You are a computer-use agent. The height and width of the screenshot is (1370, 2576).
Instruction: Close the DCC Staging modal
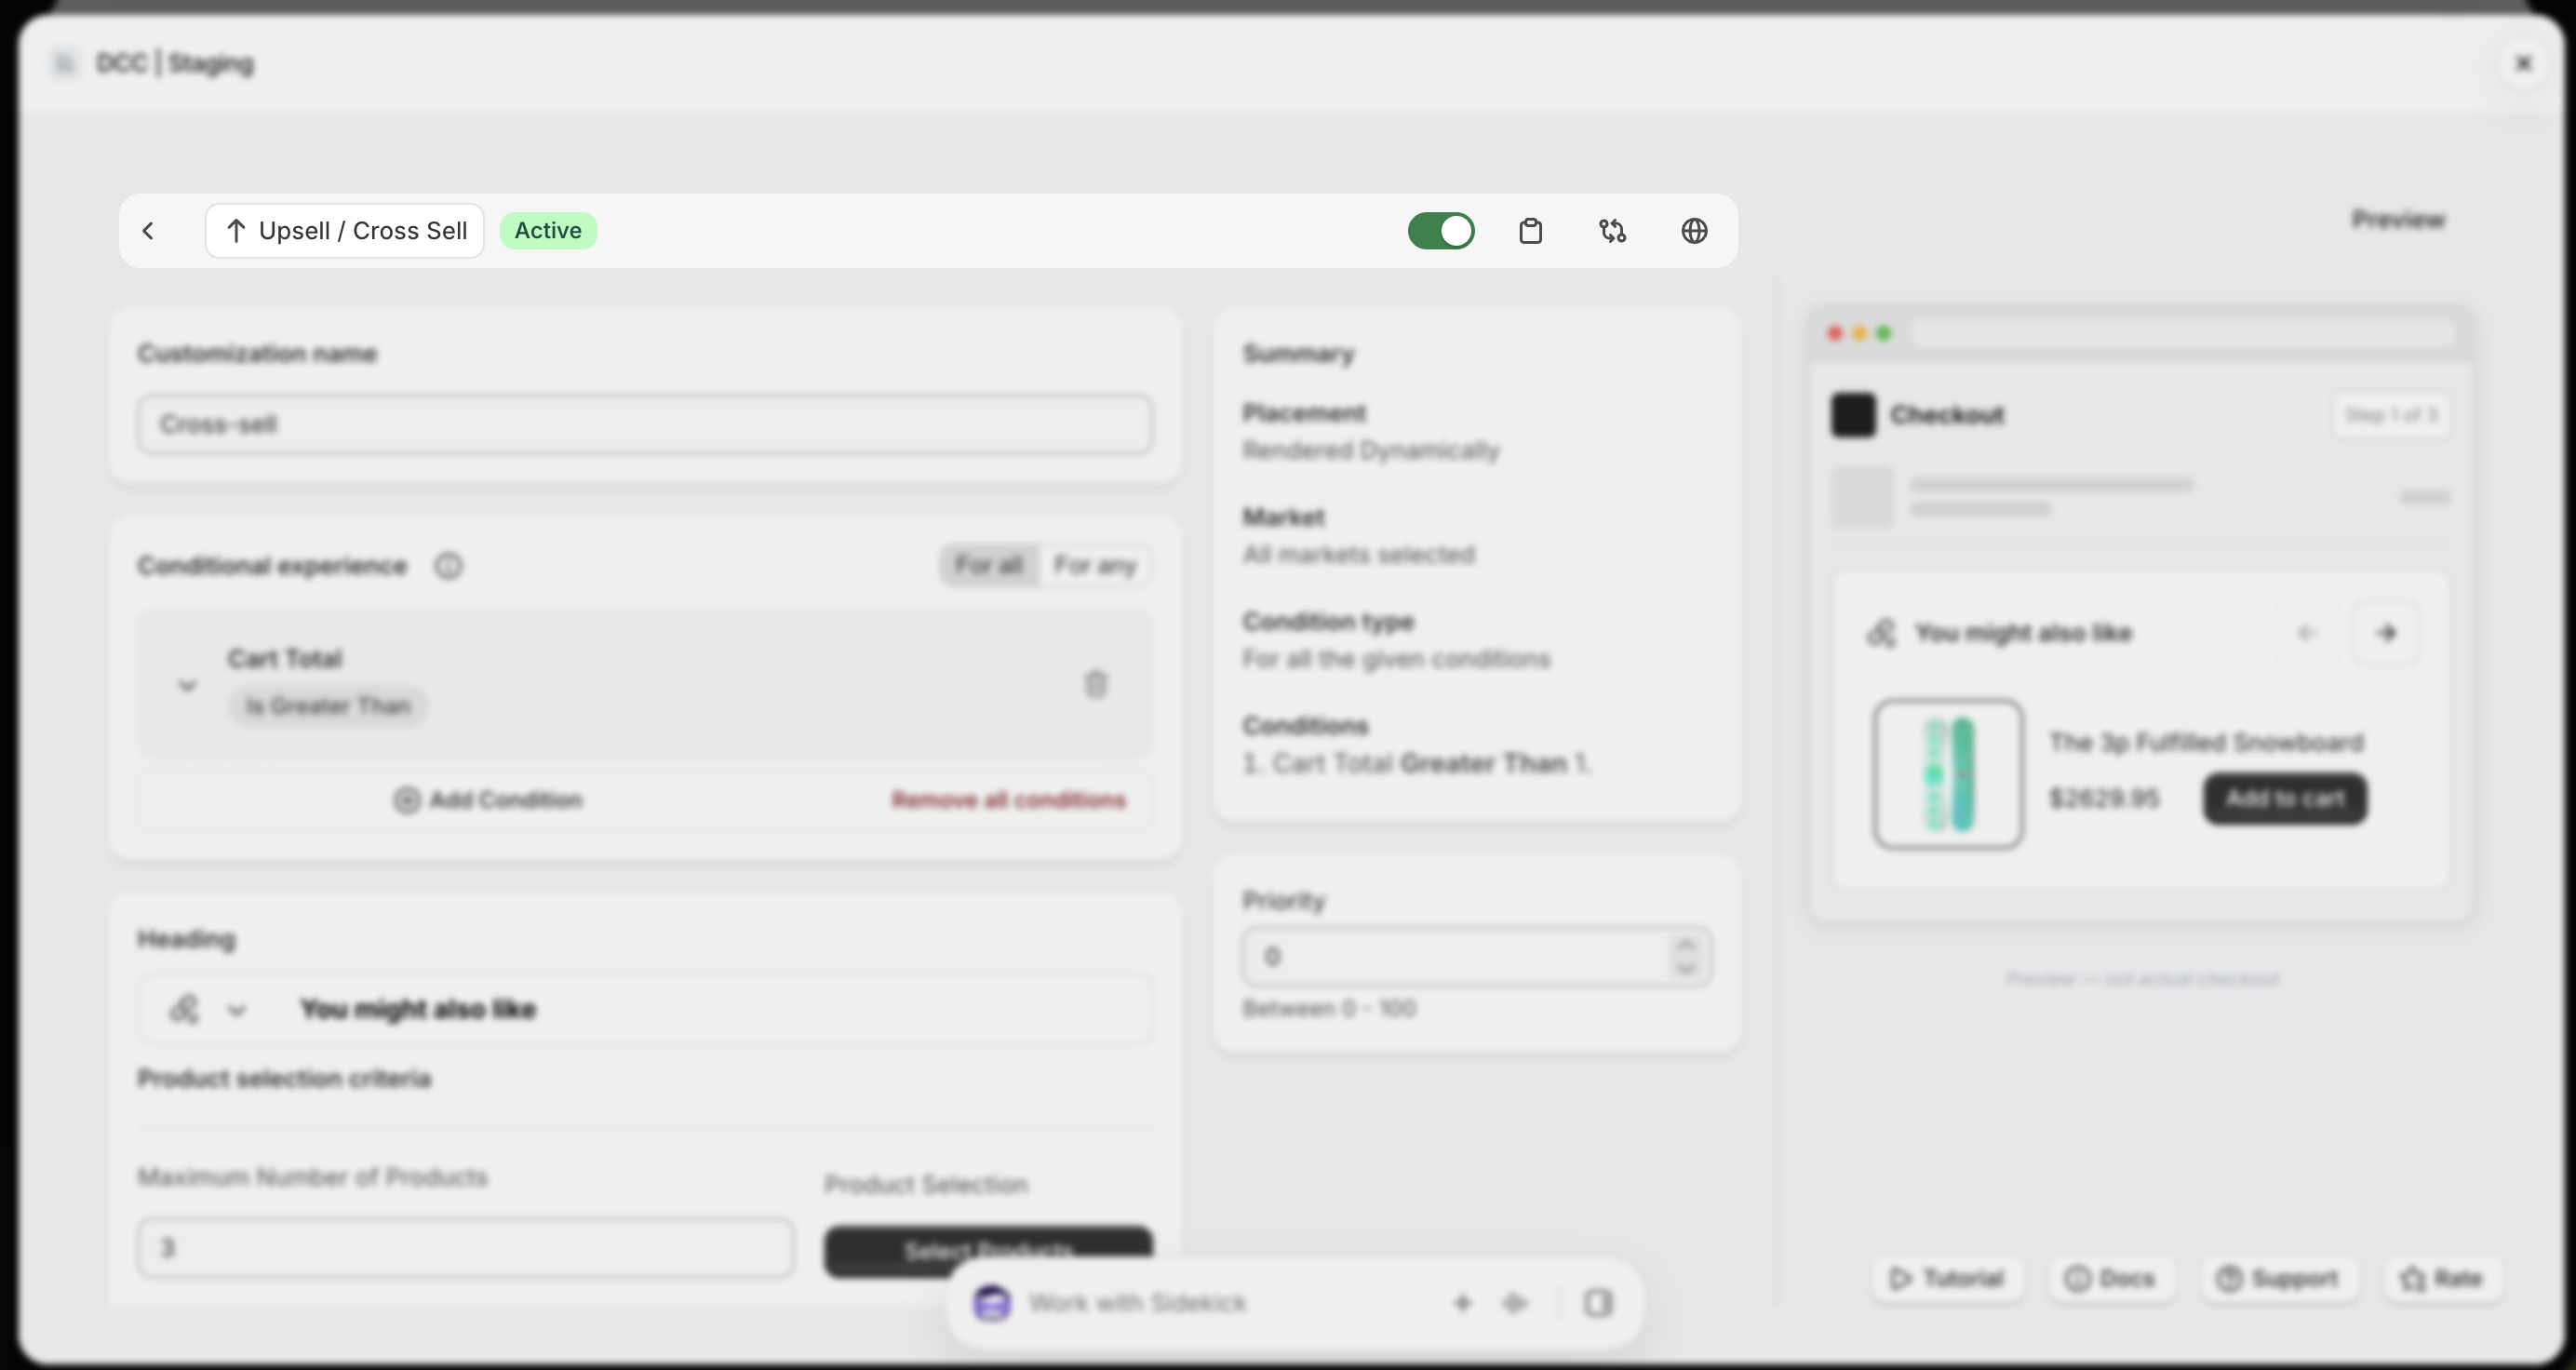(2523, 64)
